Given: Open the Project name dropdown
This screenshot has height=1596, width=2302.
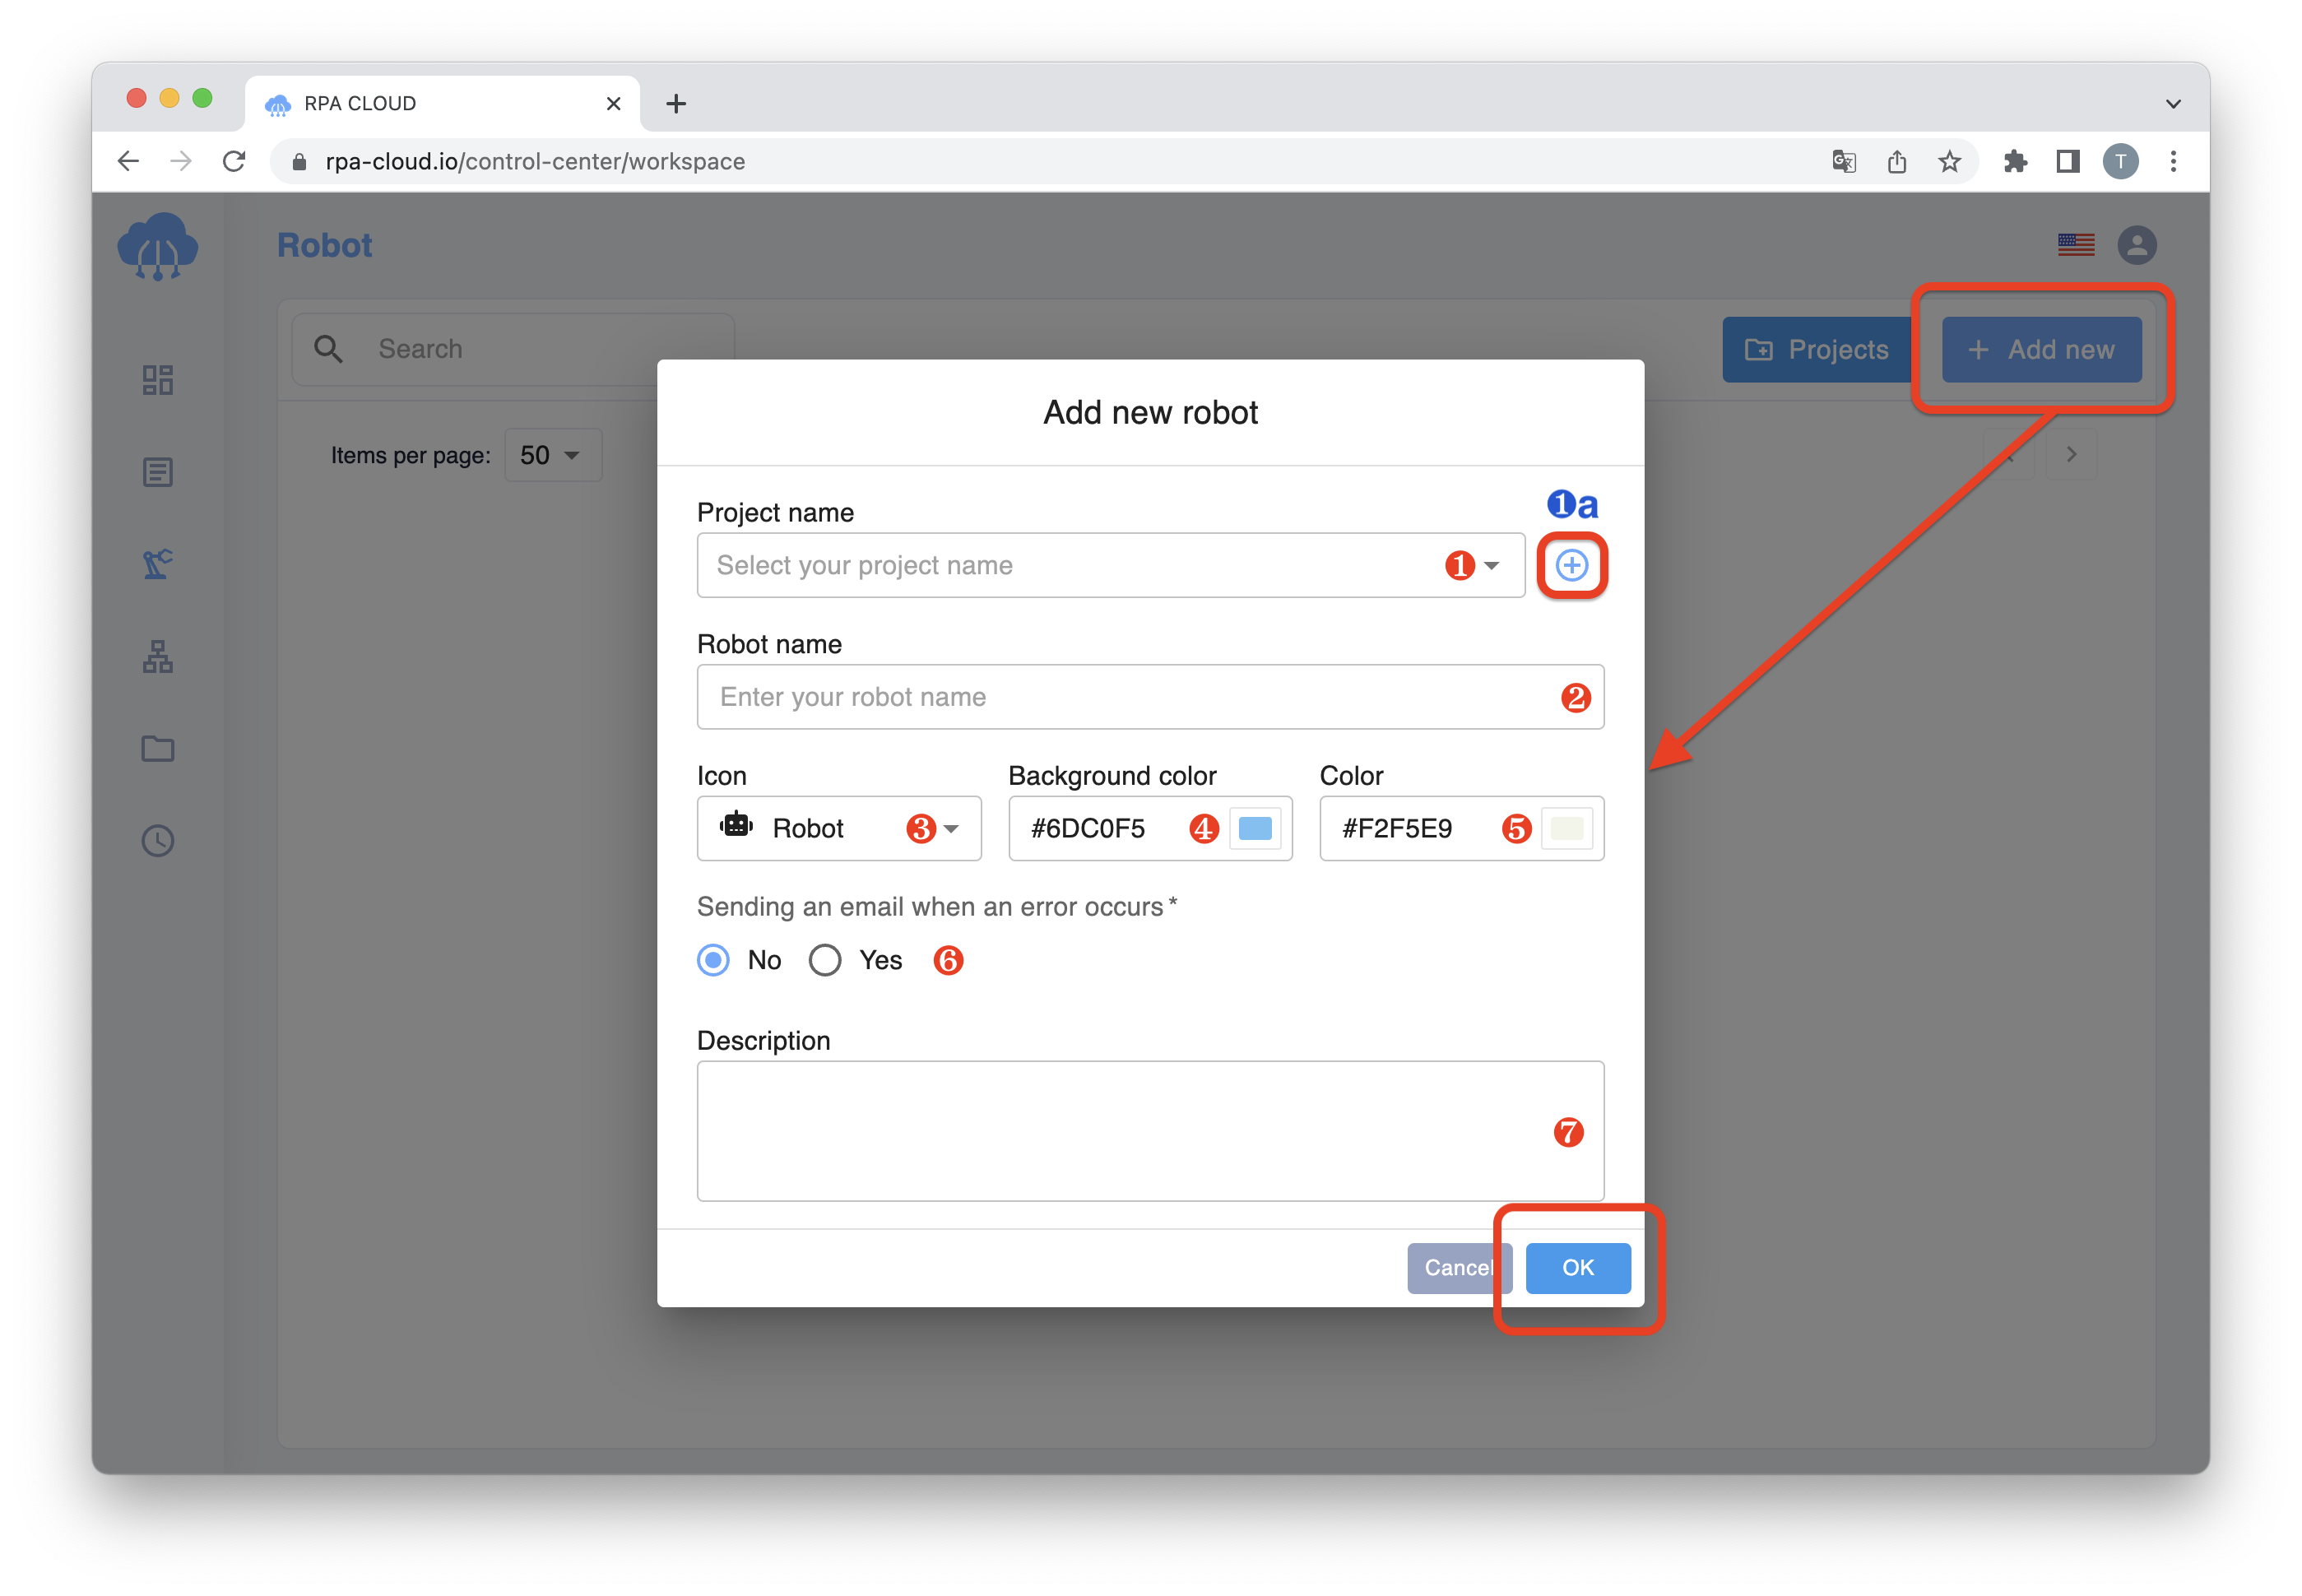Looking at the screenshot, I should (x=1111, y=566).
